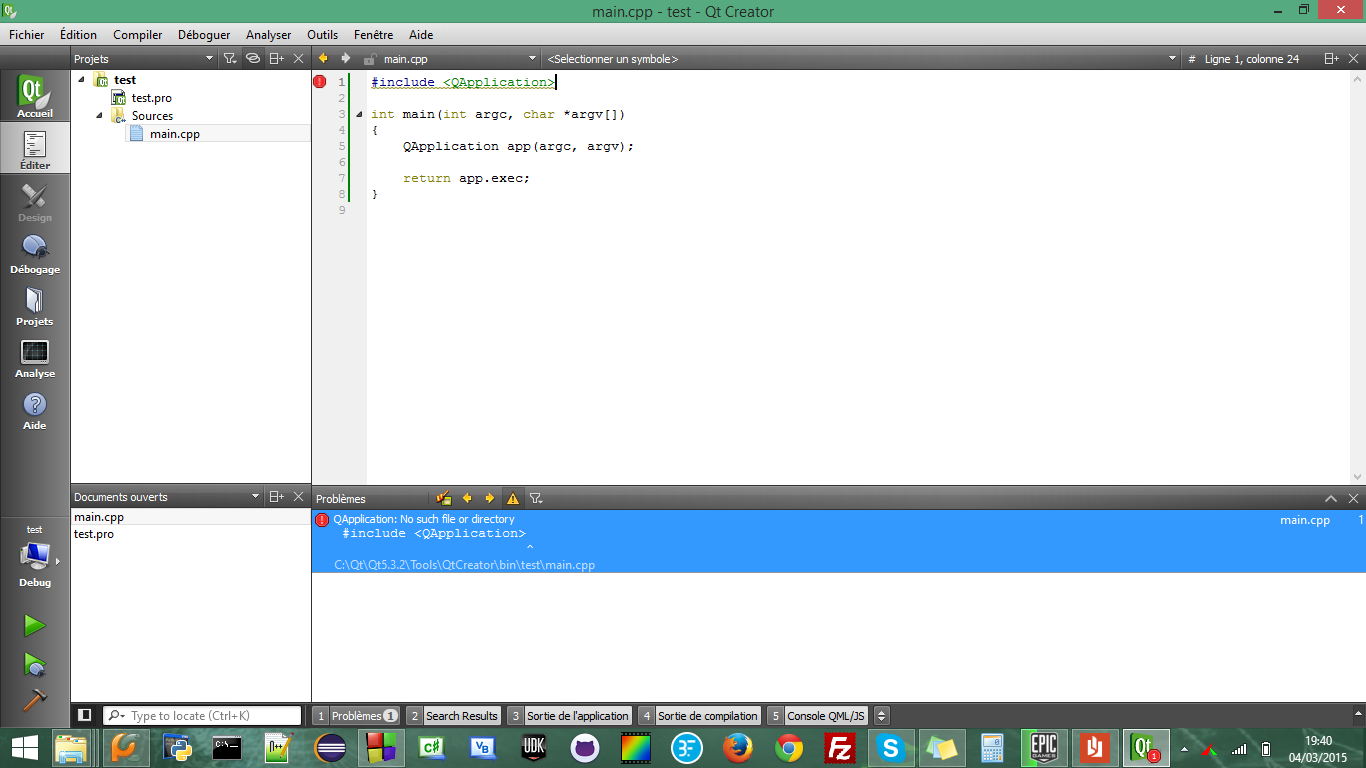Switch to Analyse mode
1366x768 pixels.
(x=35, y=358)
